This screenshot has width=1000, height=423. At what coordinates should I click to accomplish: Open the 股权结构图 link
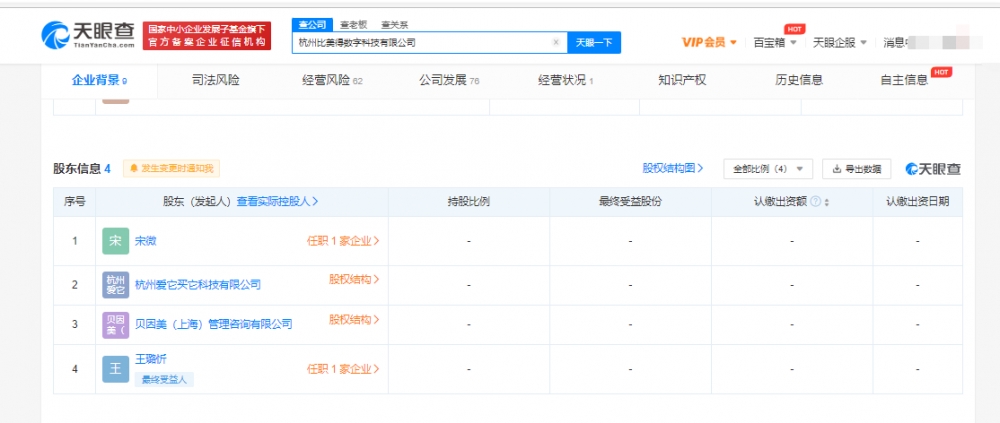pyautogui.click(x=673, y=168)
